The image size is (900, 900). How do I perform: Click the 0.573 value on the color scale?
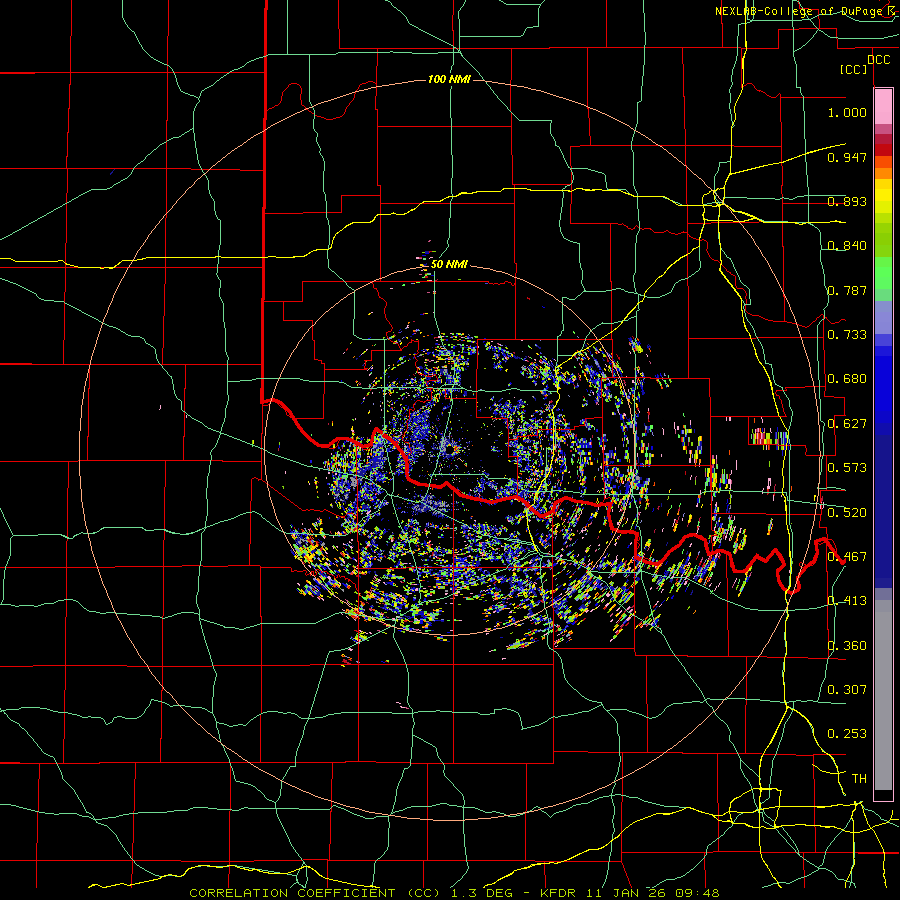(x=847, y=467)
